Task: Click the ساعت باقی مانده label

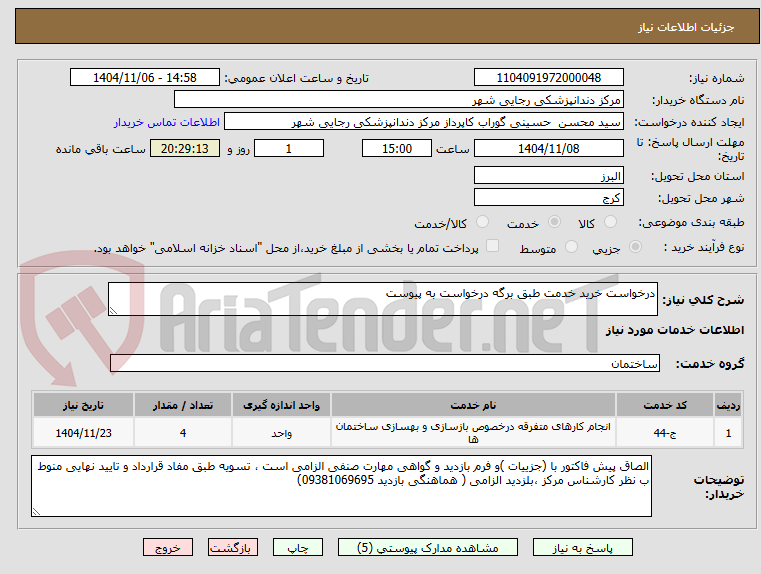Action: click(x=100, y=149)
